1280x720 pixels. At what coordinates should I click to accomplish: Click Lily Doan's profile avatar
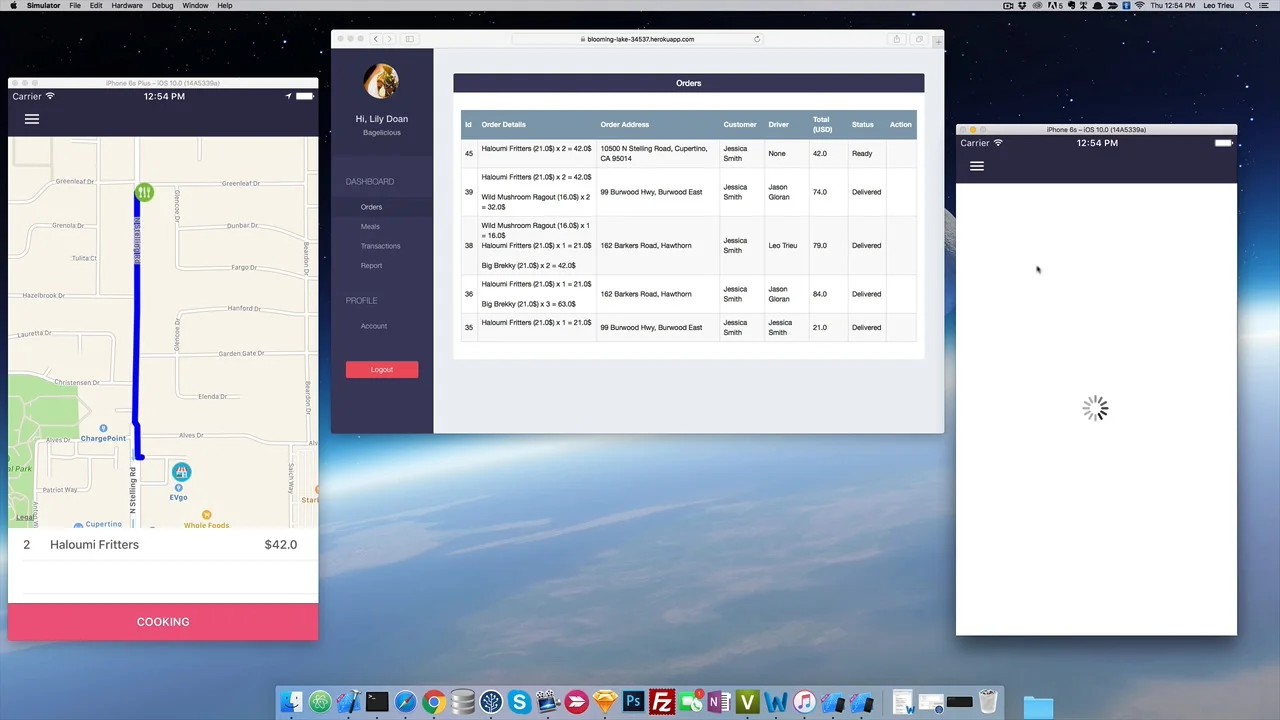click(381, 82)
